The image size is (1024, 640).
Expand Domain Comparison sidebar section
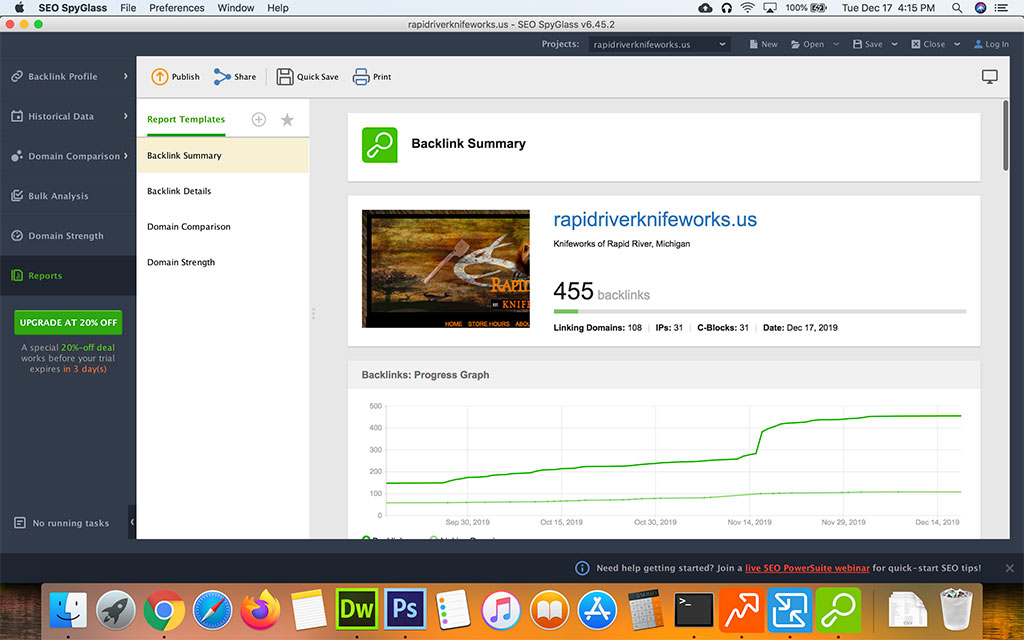[68, 156]
